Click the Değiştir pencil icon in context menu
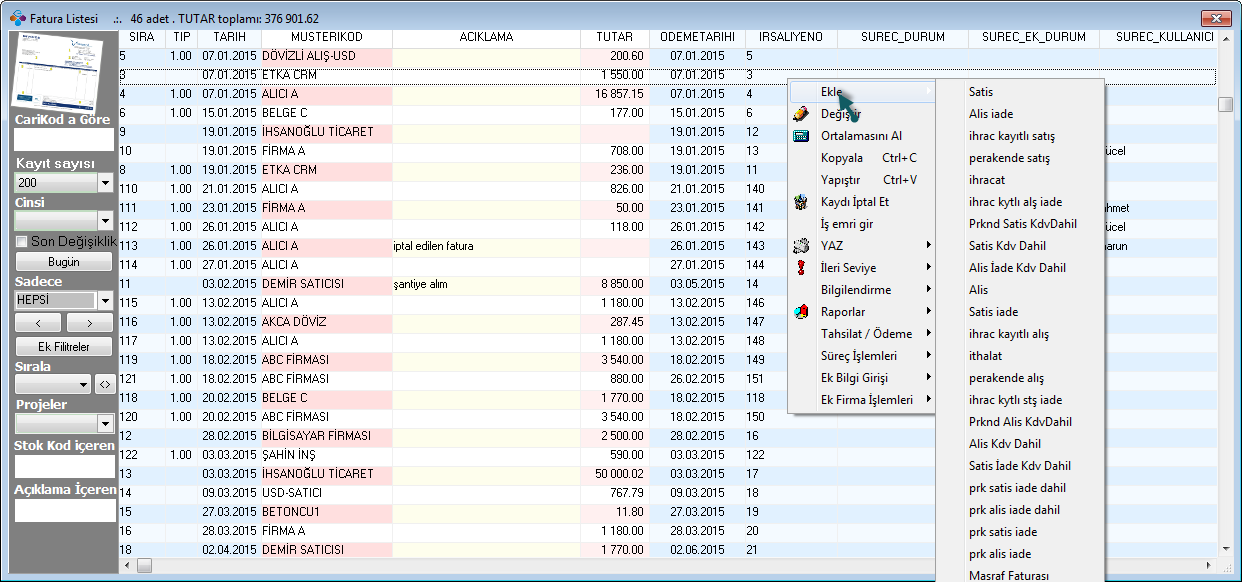The image size is (1242, 582). 800,114
